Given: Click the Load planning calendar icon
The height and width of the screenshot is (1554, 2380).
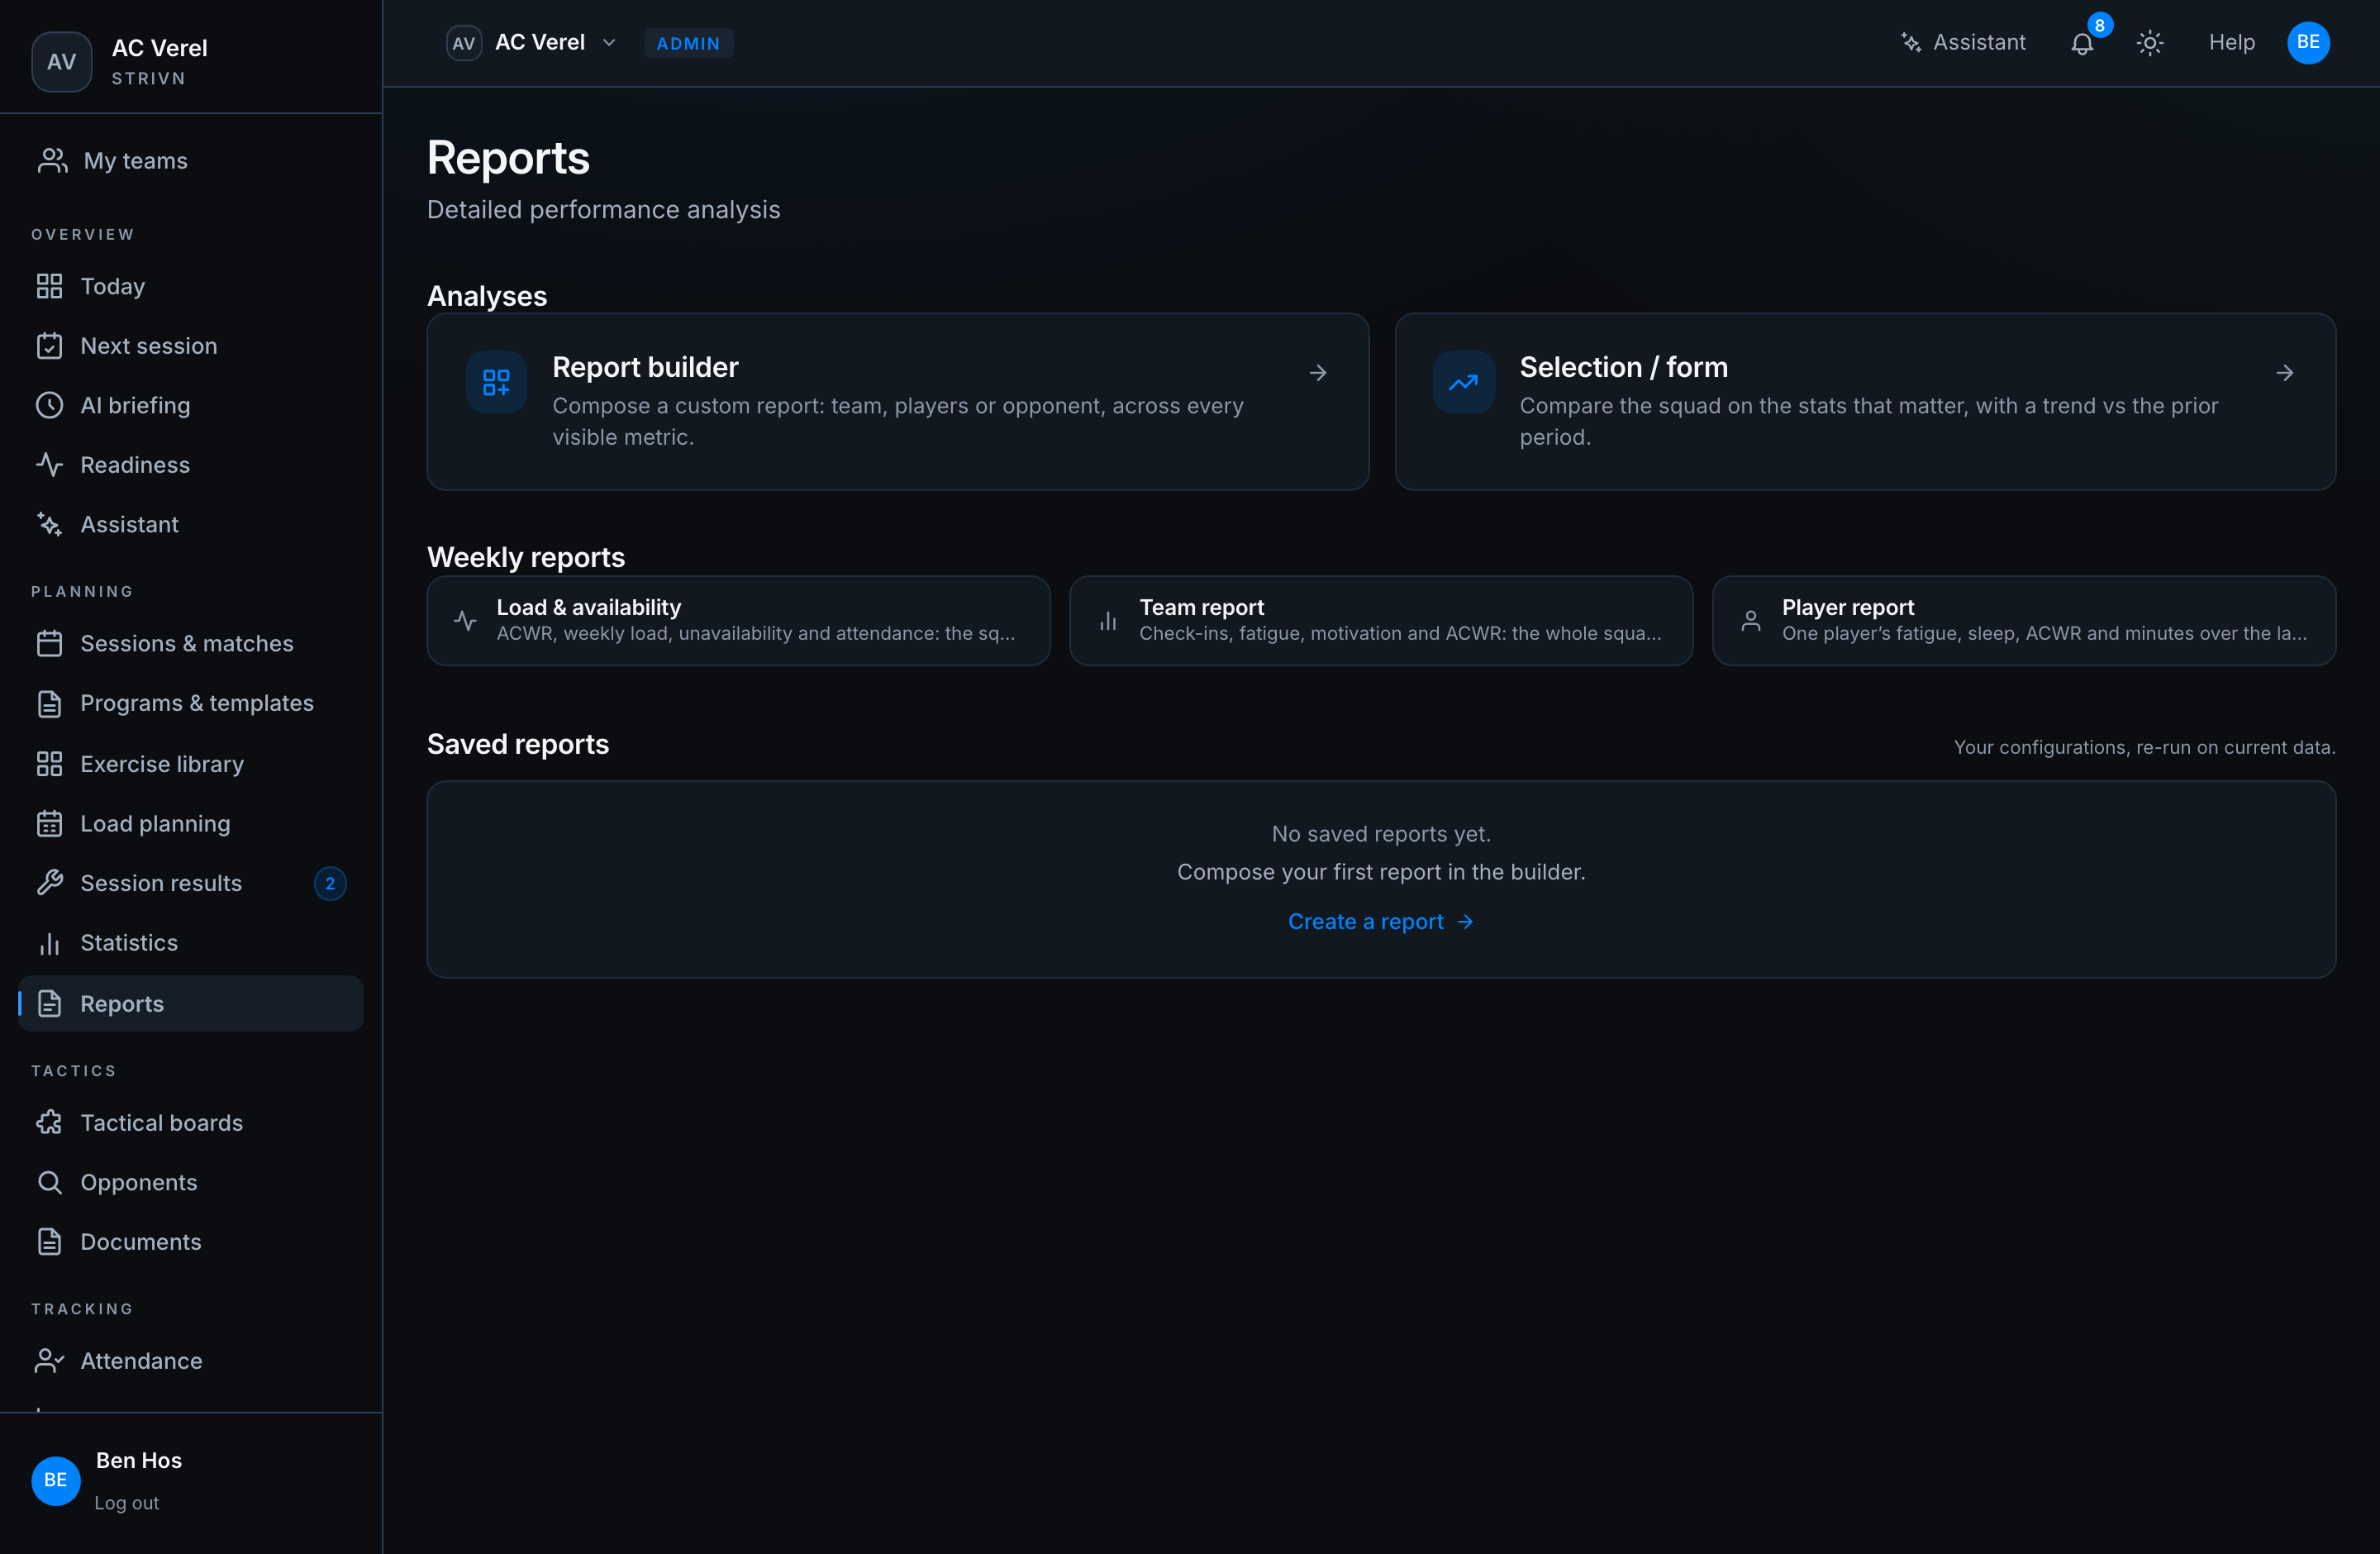Looking at the screenshot, I should (x=49, y=823).
